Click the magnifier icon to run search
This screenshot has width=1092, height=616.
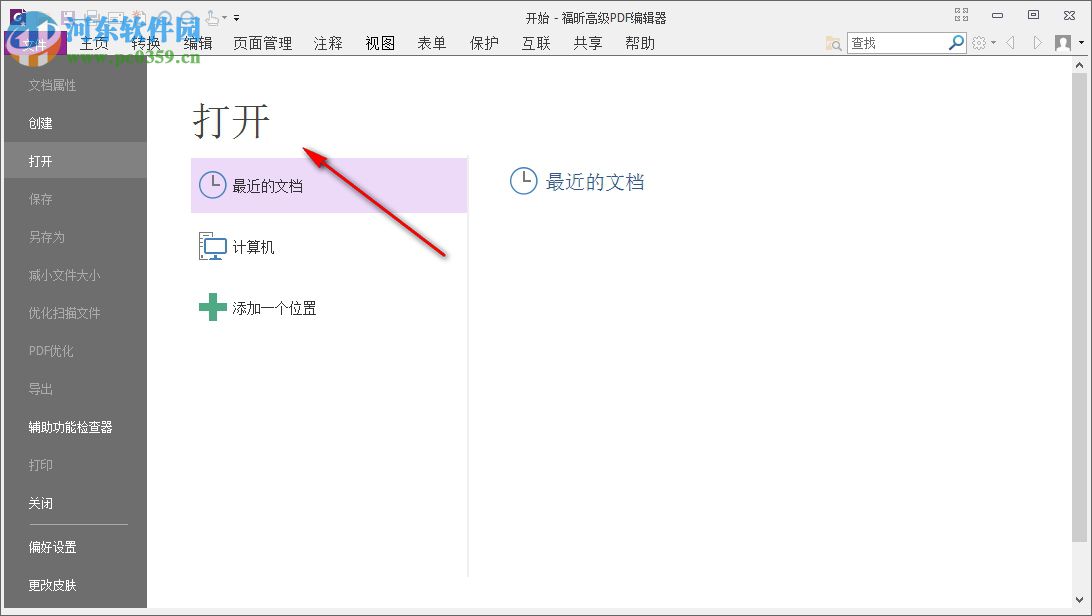(x=956, y=42)
